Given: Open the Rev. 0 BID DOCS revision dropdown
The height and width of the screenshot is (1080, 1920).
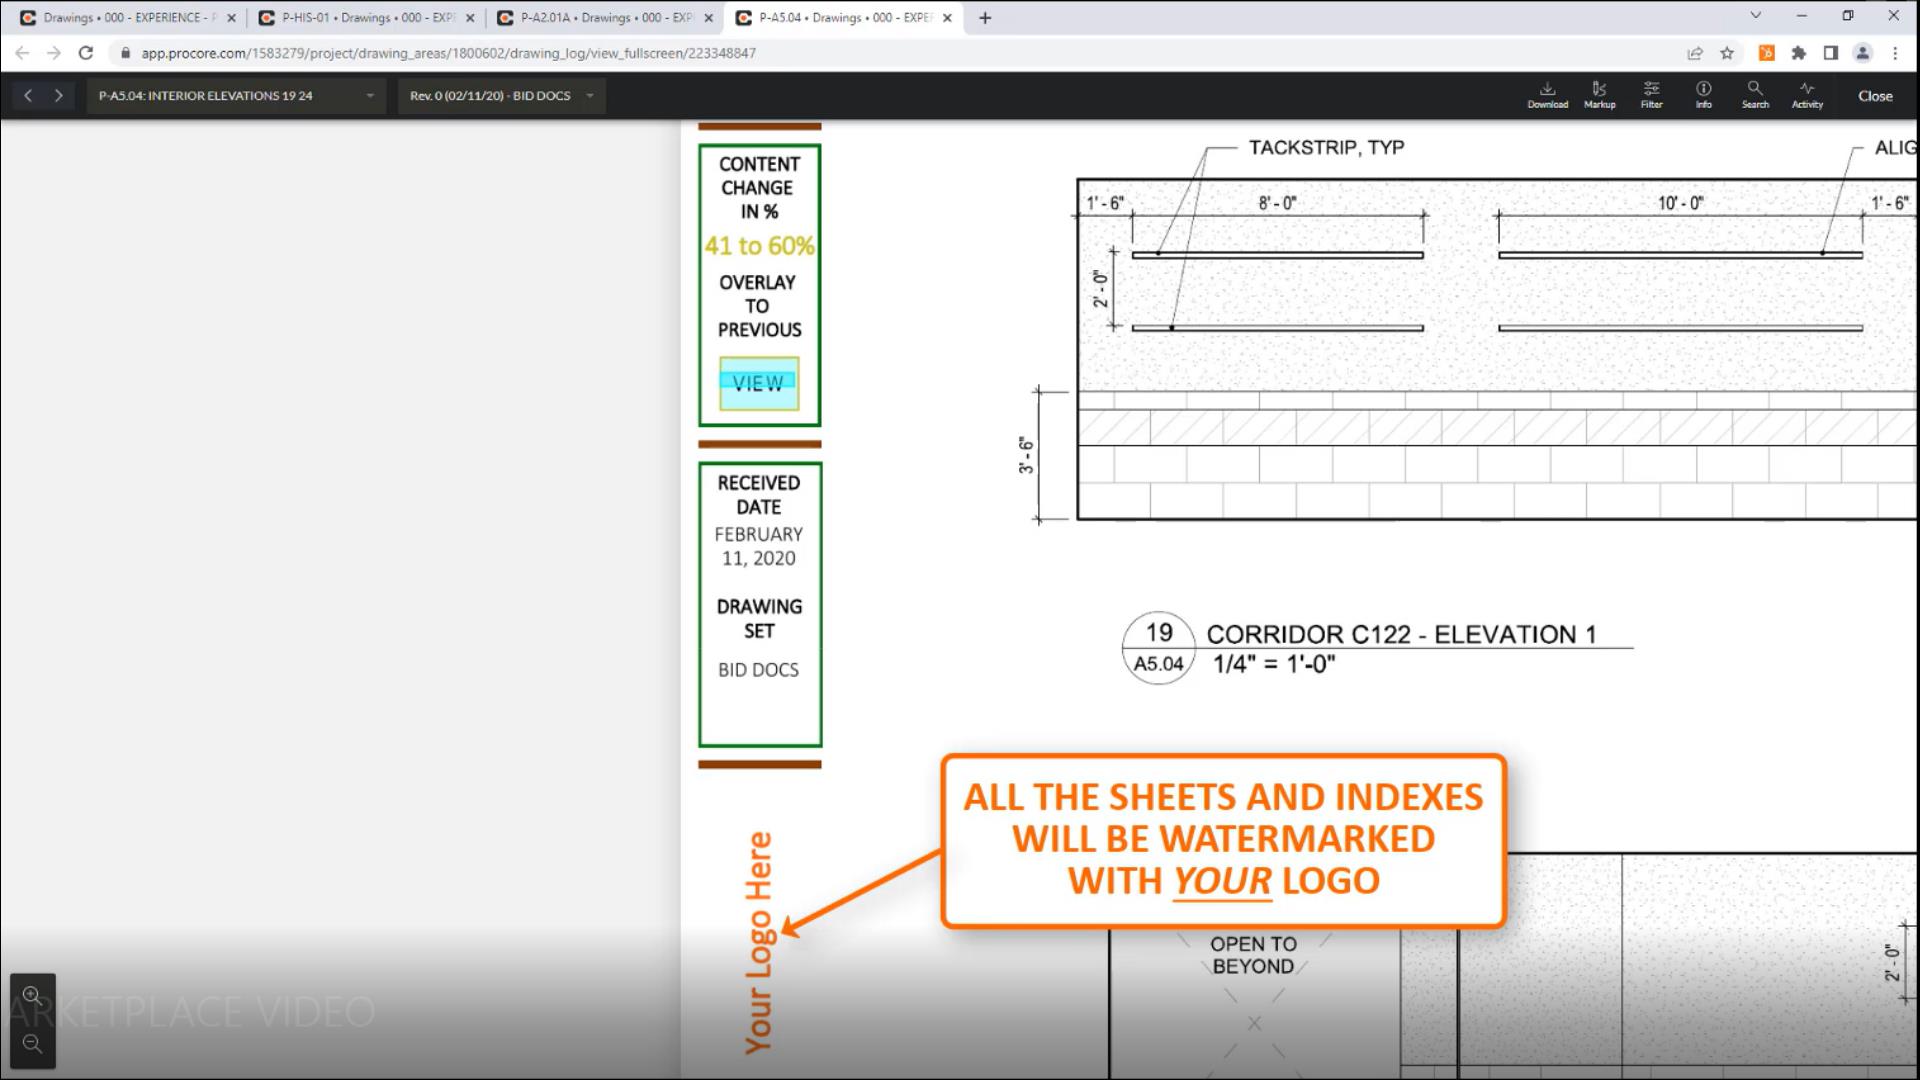Looking at the screenshot, I should tap(501, 96).
